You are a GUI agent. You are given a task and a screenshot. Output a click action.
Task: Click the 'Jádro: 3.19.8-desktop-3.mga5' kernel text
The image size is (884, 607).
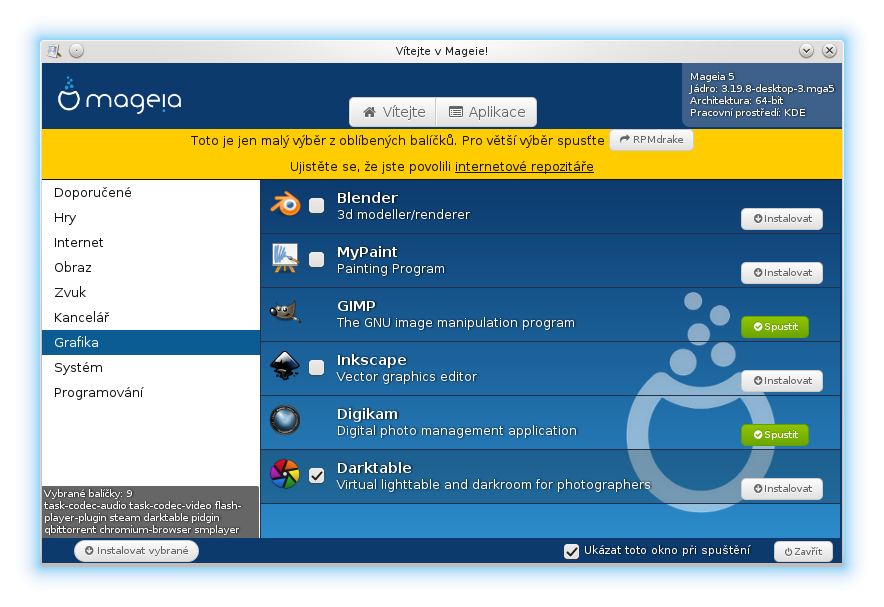pyautogui.click(x=762, y=89)
